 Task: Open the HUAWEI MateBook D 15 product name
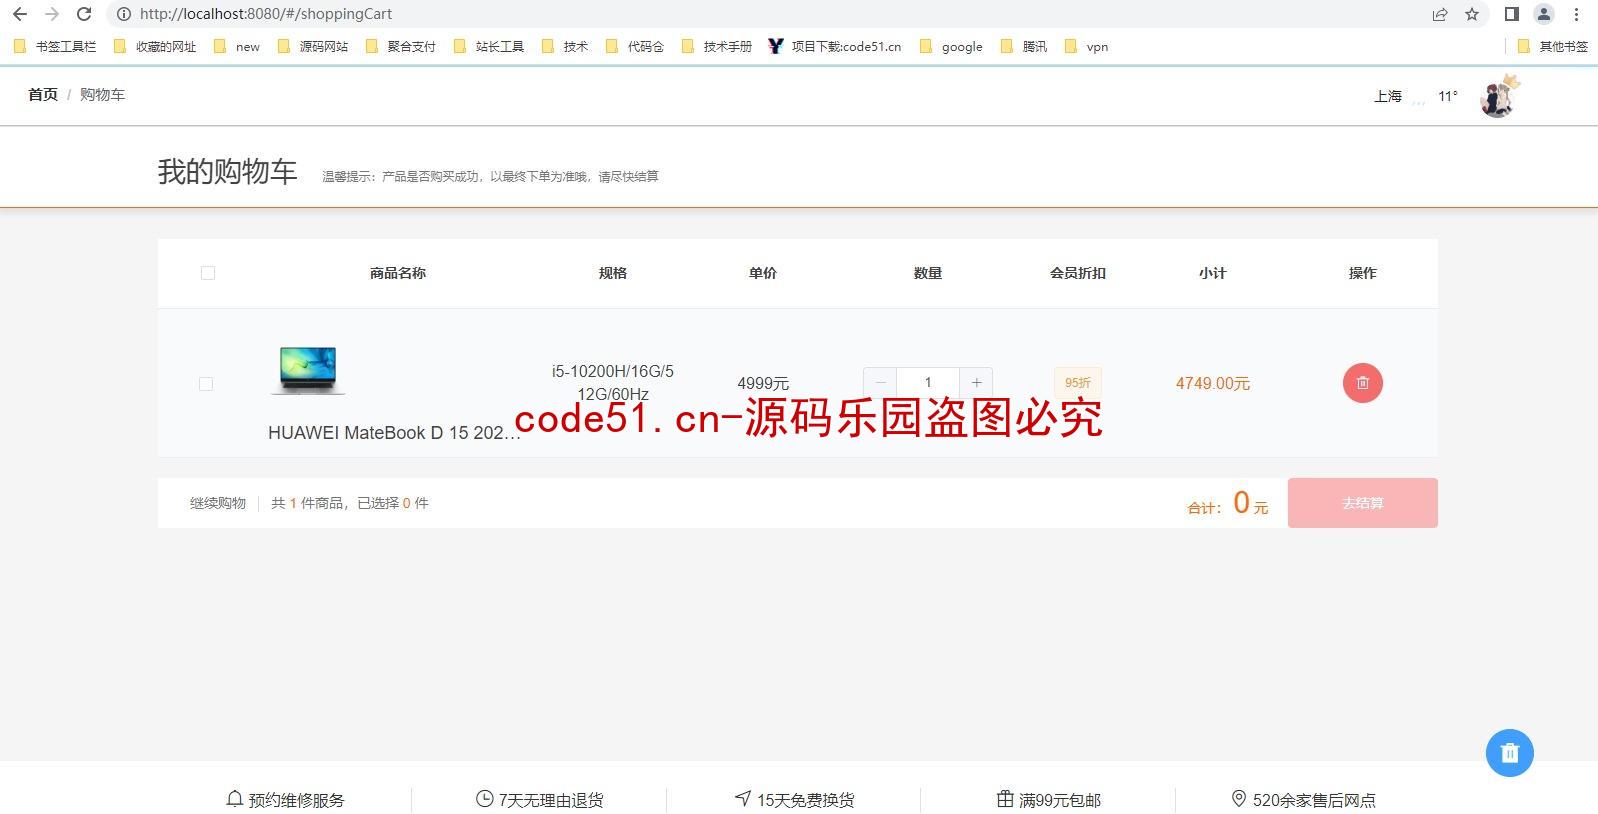click(x=394, y=433)
